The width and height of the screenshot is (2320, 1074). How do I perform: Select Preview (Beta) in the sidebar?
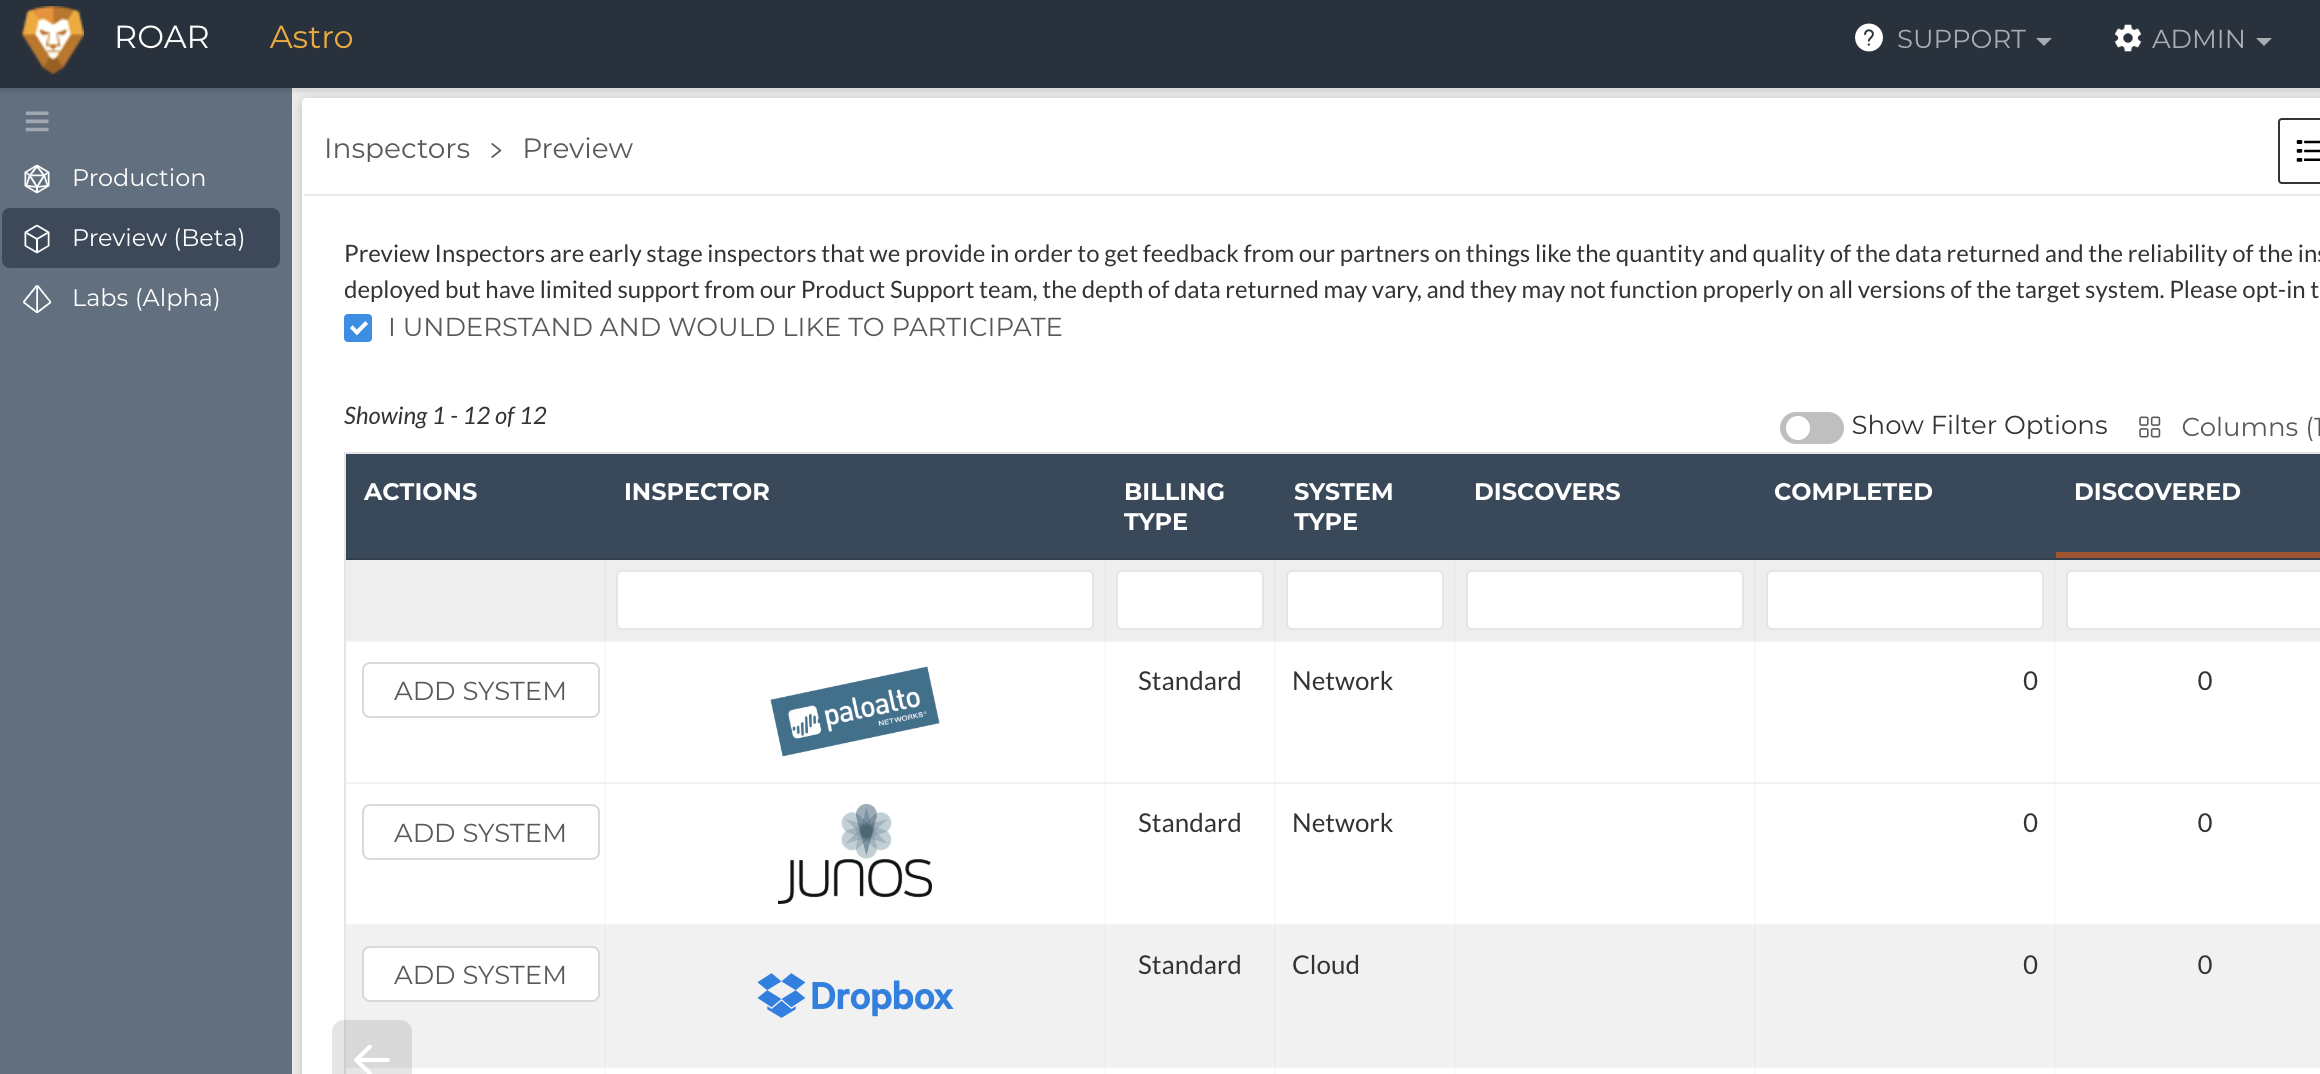coord(141,238)
